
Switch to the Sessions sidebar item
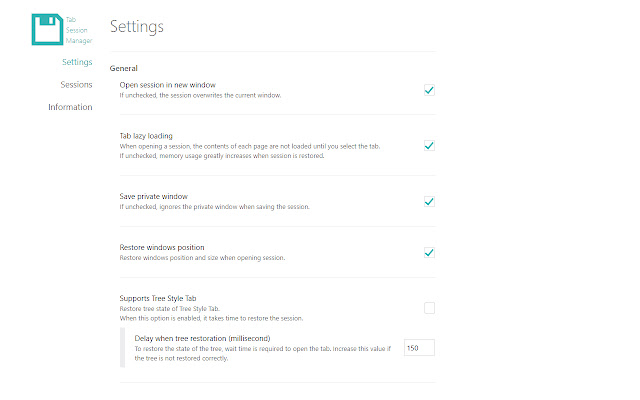[x=76, y=85]
